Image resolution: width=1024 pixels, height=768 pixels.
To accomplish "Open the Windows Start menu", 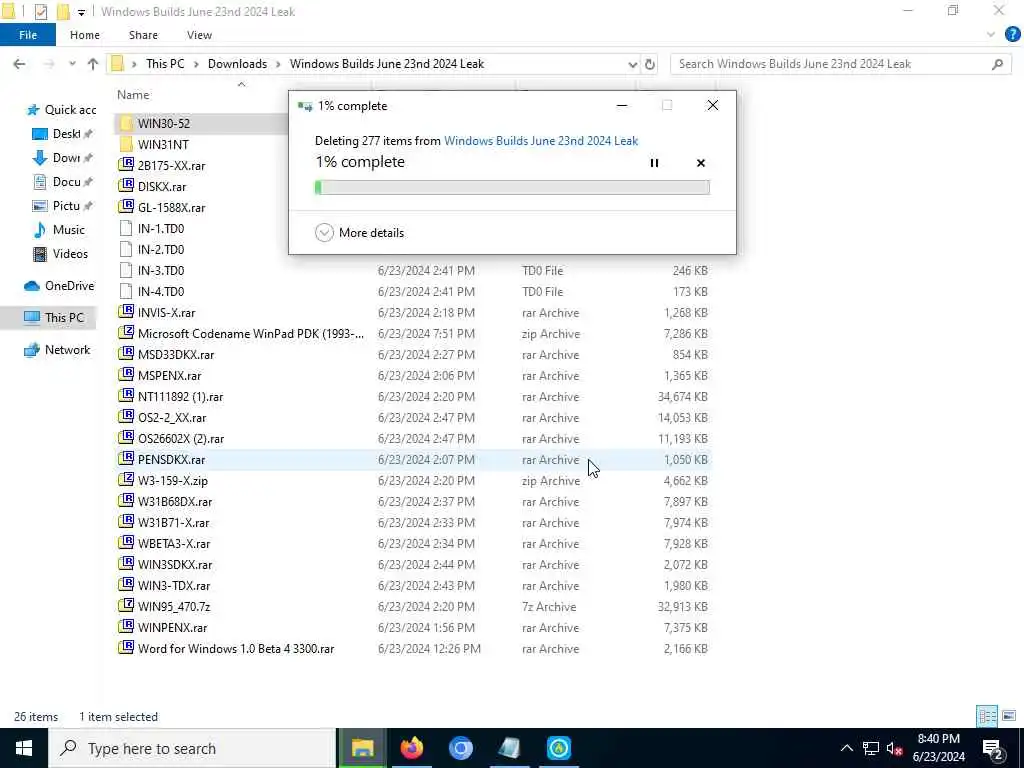I will pos(24,748).
